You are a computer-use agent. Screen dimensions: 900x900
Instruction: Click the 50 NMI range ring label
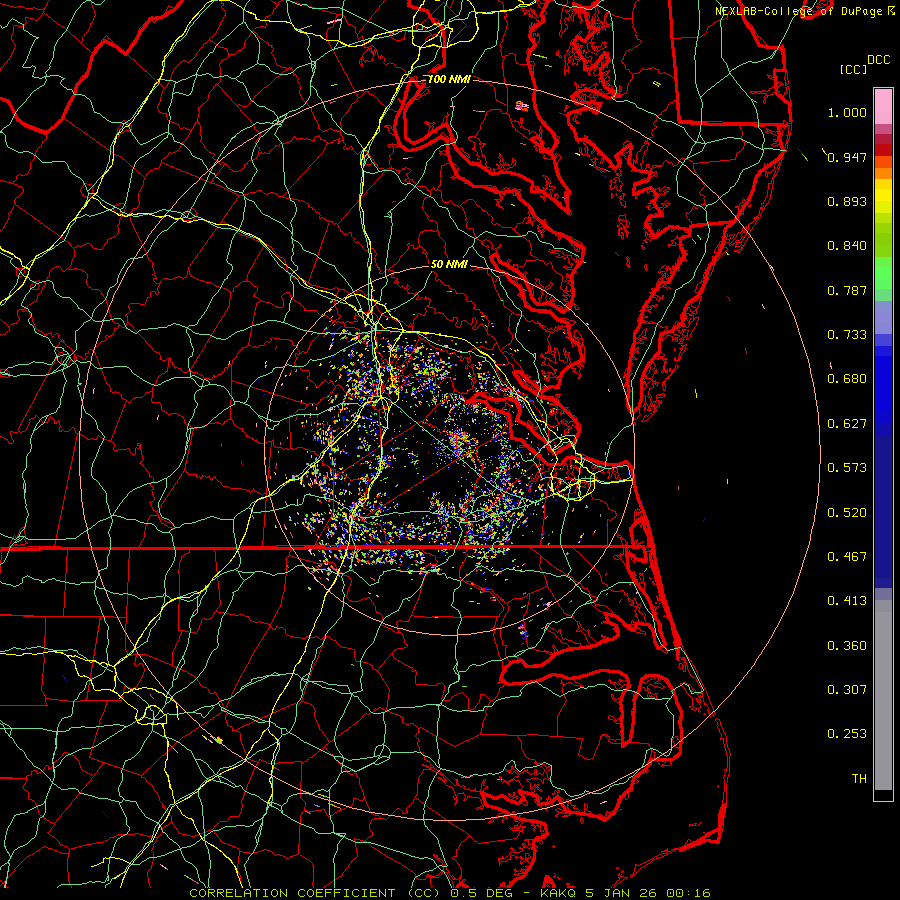tap(449, 265)
